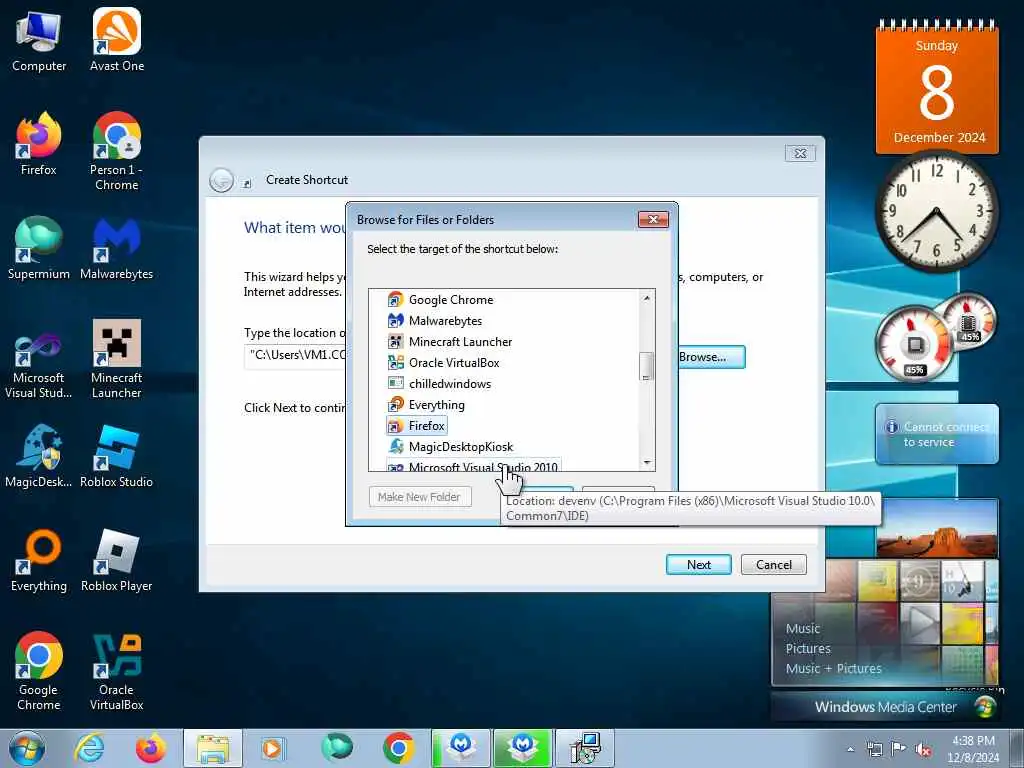This screenshot has height=768, width=1024.
Task: Click the browse list scrollbar thumb
Action: (647, 366)
